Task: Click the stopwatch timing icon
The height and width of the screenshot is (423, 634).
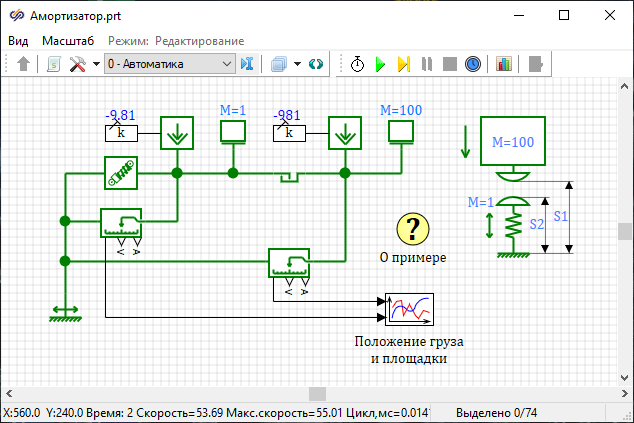Action: (x=358, y=64)
